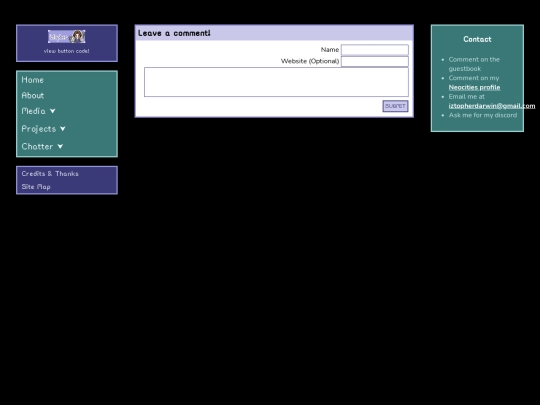
Task: Open the Neocities profile link
Action: [x=474, y=87]
